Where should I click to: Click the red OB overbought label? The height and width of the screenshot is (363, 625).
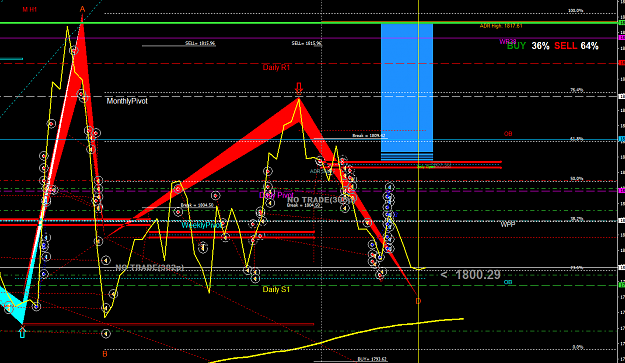[x=508, y=134]
